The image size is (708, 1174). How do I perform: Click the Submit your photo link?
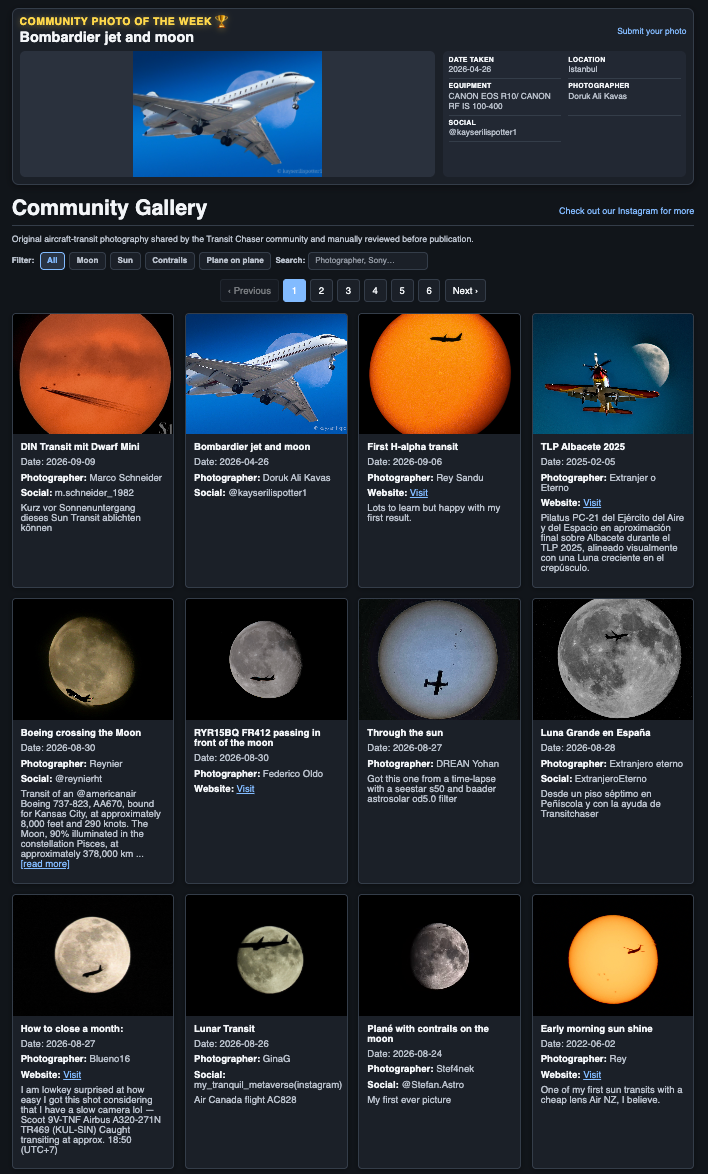pyautogui.click(x=651, y=31)
